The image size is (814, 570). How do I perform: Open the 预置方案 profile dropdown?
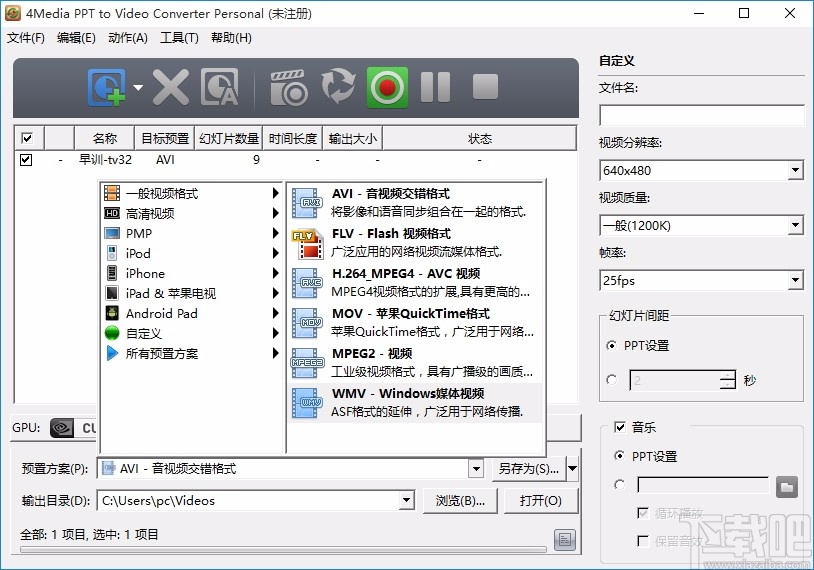pyautogui.click(x=476, y=469)
